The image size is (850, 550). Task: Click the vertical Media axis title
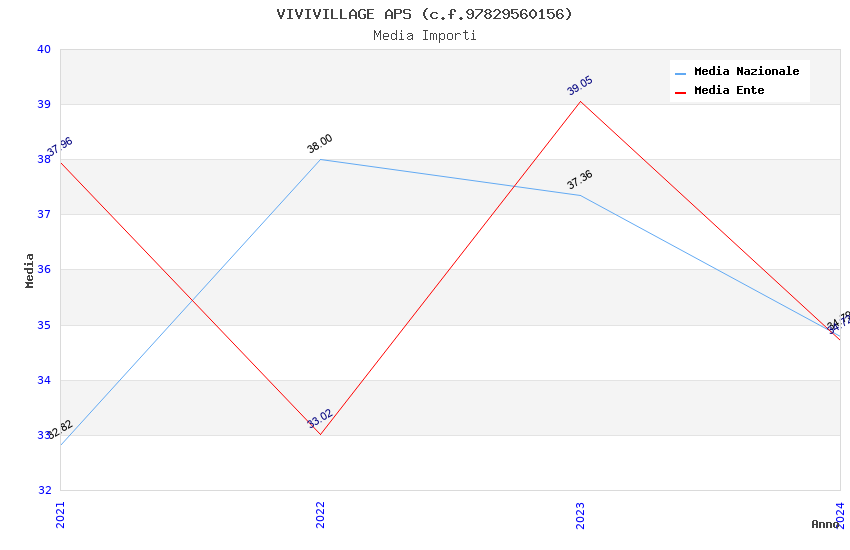(x=30, y=270)
